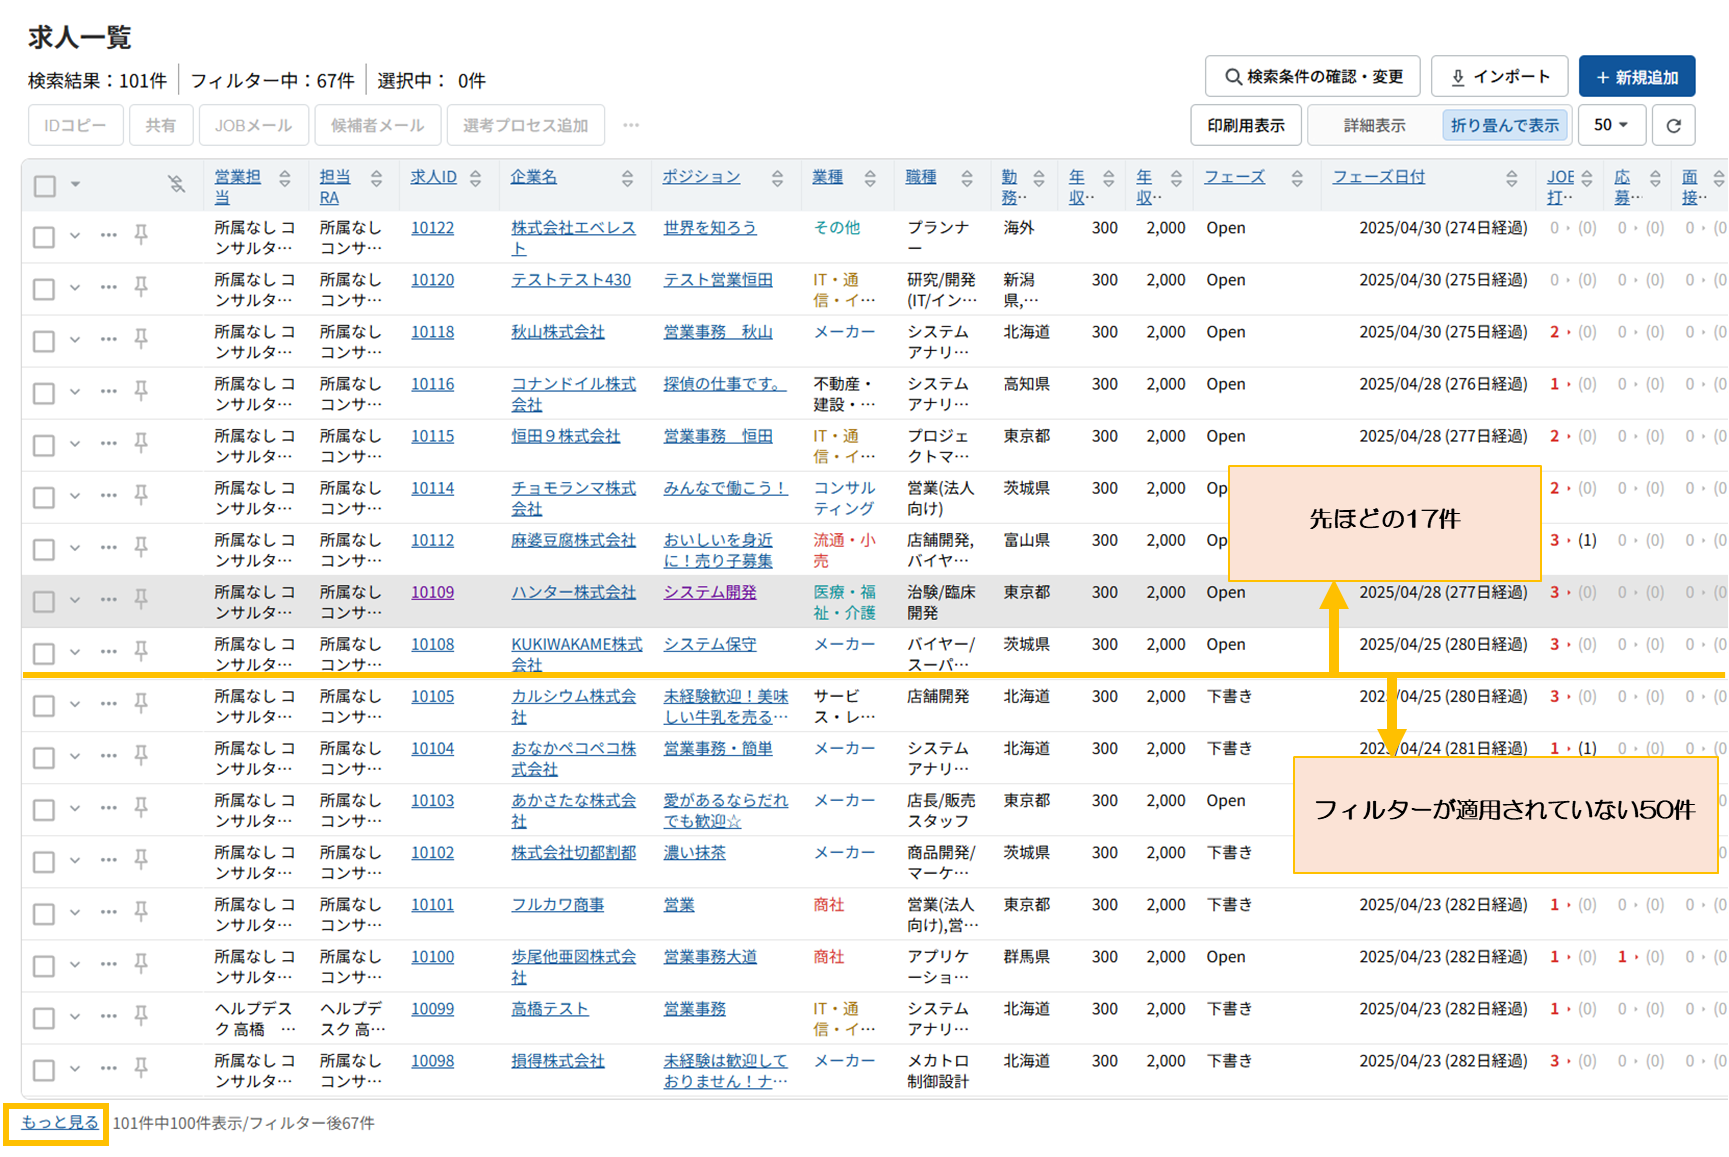
Task: Switch to 折り畳んで表示 view
Action: tap(1504, 126)
